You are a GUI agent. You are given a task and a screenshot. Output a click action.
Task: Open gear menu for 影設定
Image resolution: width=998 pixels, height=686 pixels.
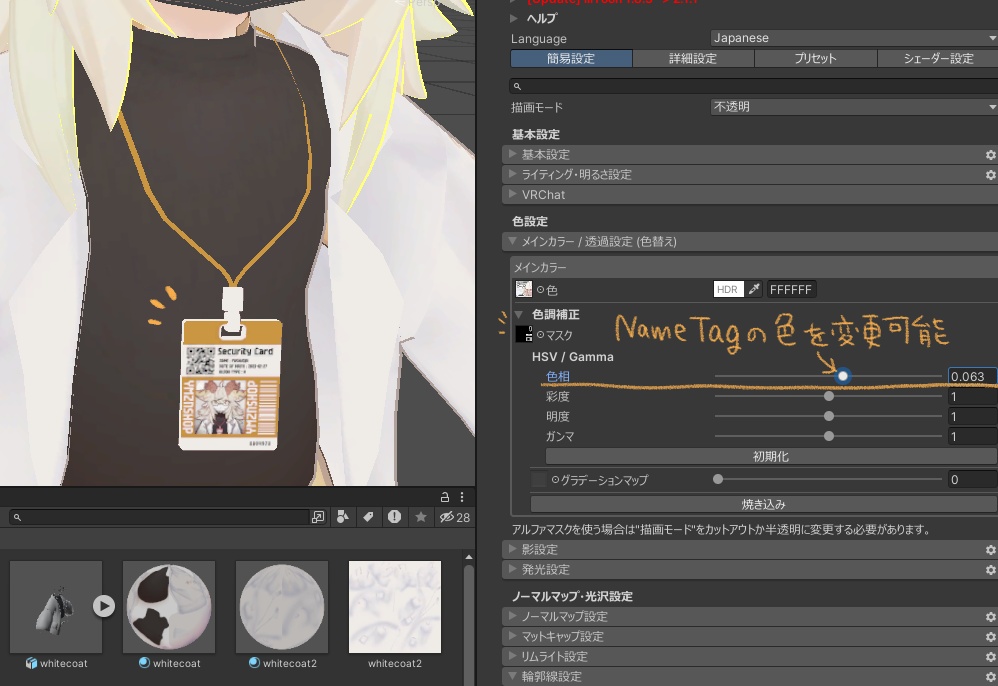(990, 549)
